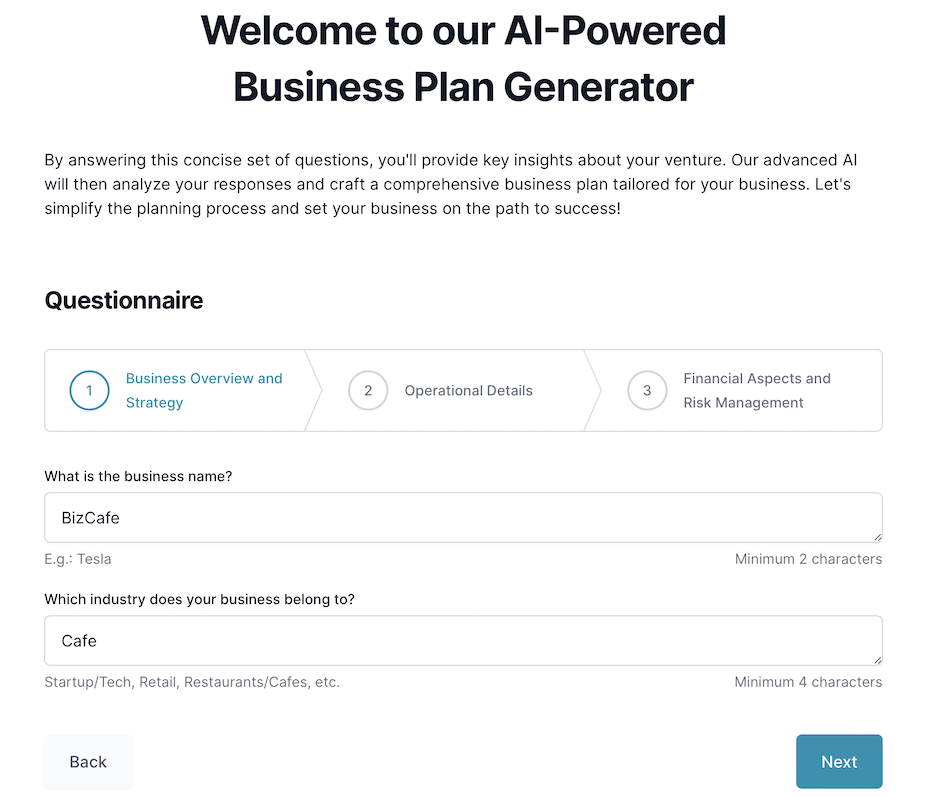
Task: Click the "What is the business name?" label
Action: (x=138, y=476)
